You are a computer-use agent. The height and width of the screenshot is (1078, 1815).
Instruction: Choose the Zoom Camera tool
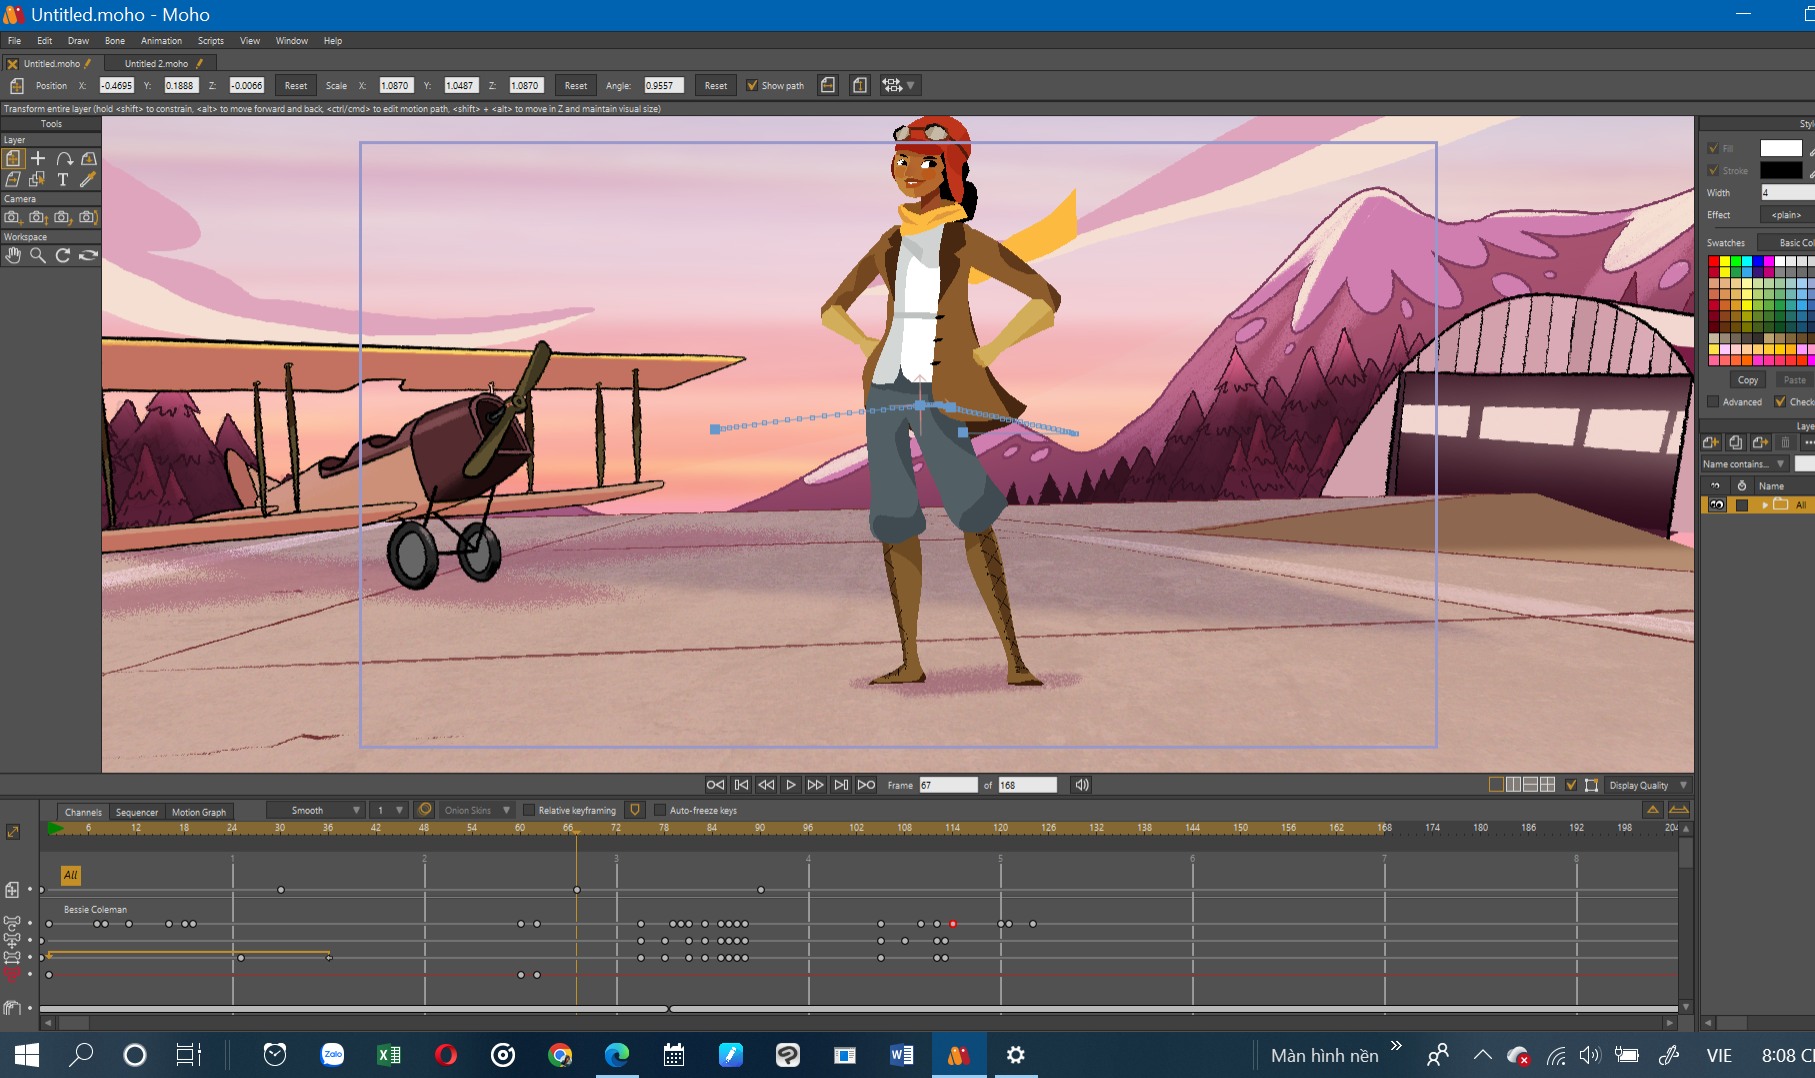(38, 217)
